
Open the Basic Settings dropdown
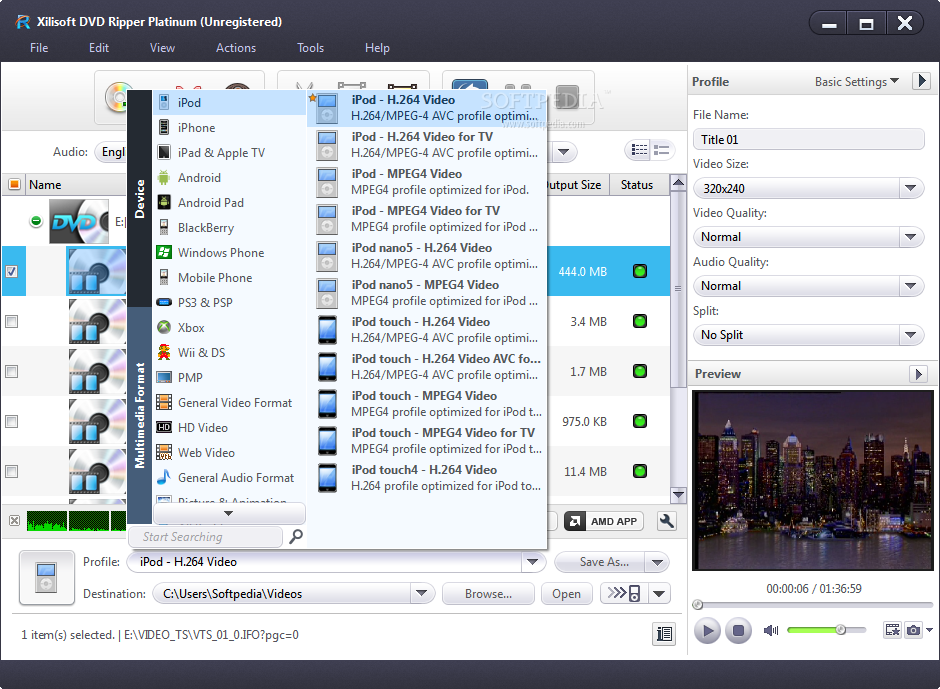coord(857,82)
